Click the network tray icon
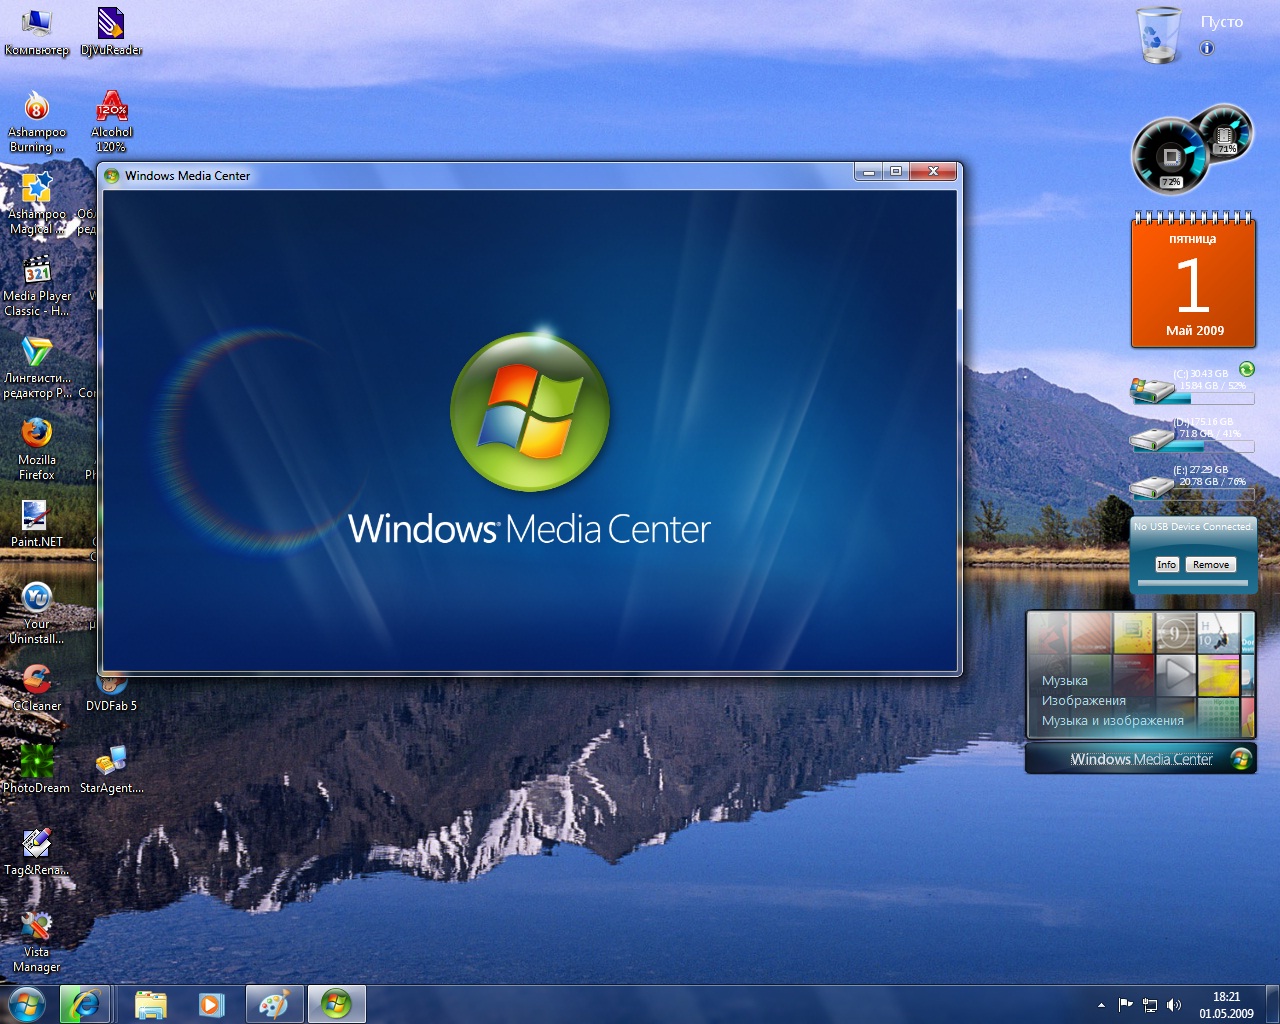 click(x=1150, y=1005)
